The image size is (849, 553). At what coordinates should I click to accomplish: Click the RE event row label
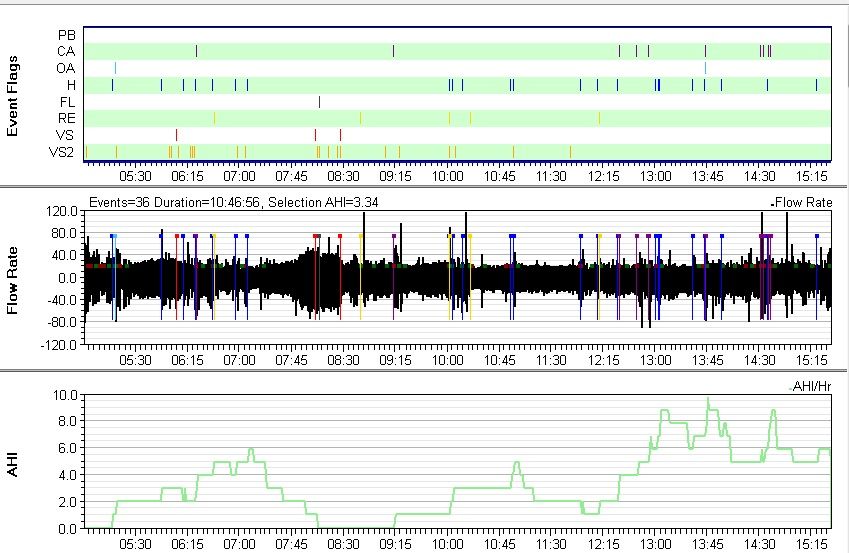(67, 118)
